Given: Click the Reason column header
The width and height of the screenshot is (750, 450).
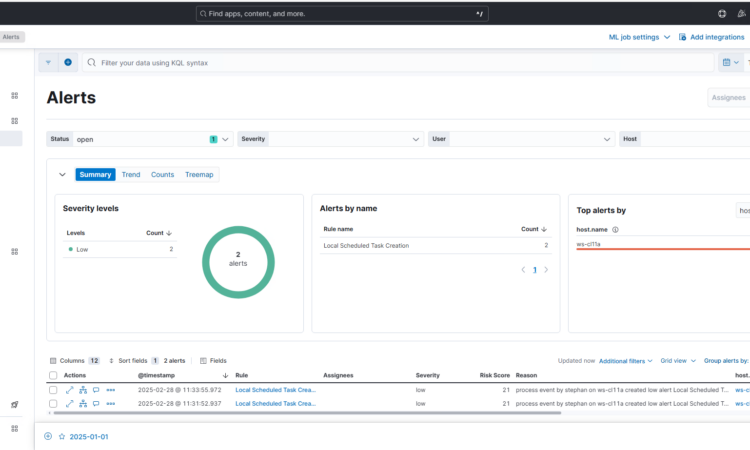Looking at the screenshot, I should point(526,375).
